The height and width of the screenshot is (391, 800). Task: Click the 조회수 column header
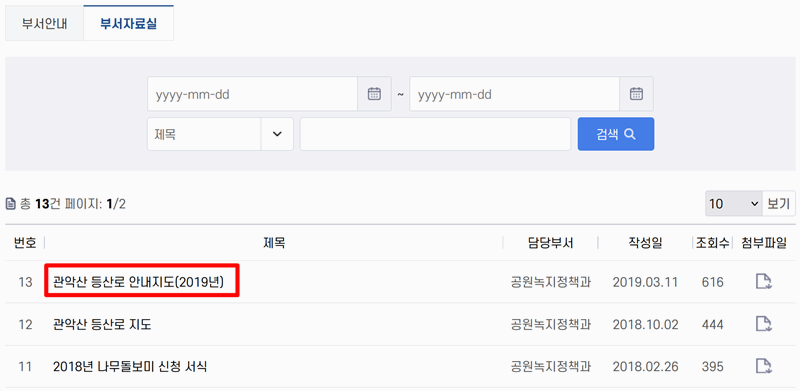tap(712, 243)
